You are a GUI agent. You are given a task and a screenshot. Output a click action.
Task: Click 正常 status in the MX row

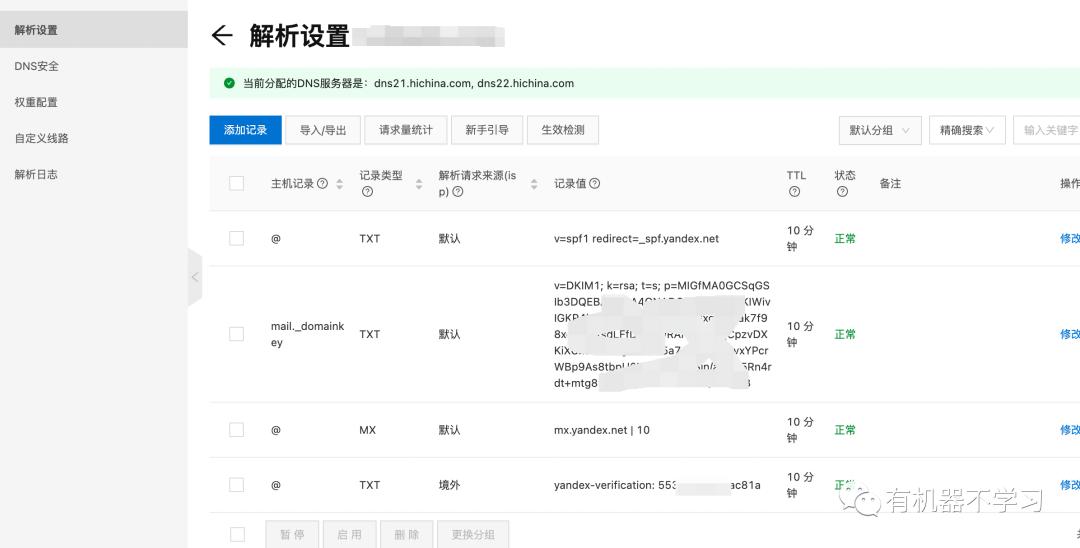coord(845,430)
